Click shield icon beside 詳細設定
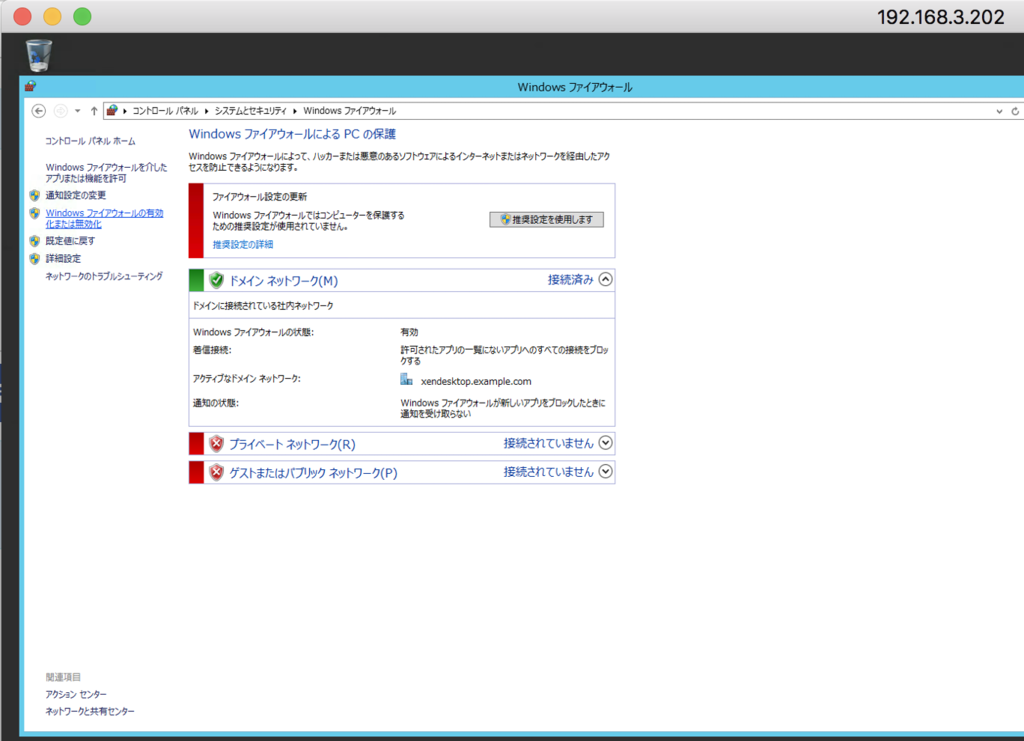1024x741 pixels. click(35, 259)
